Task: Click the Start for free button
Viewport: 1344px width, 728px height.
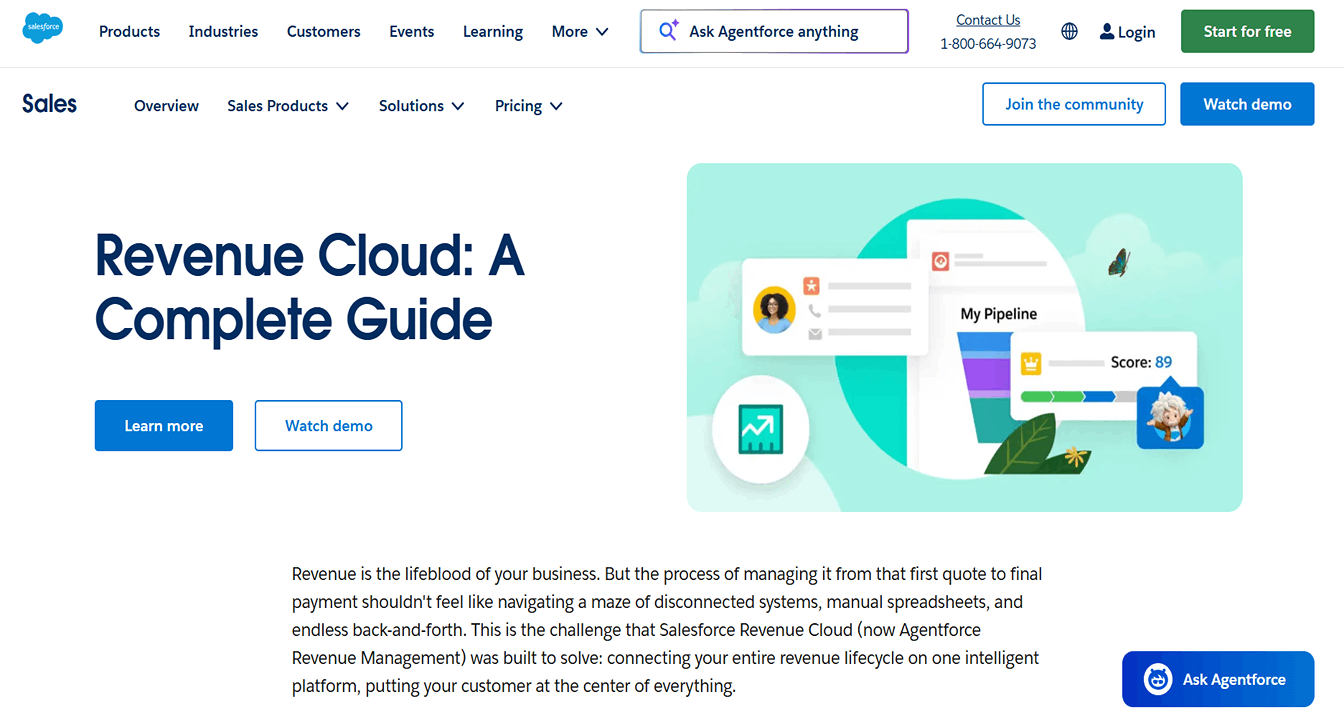Action: point(1247,31)
